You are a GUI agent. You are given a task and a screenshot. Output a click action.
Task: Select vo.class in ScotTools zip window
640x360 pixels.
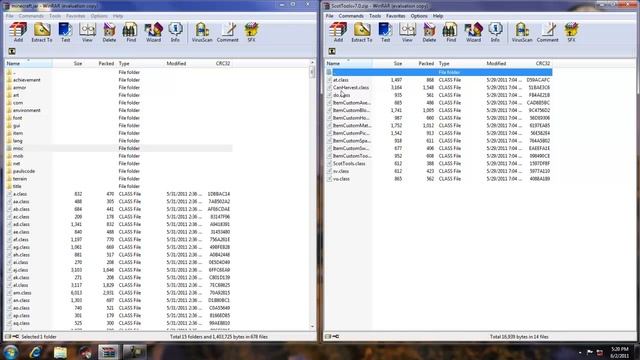341,179
